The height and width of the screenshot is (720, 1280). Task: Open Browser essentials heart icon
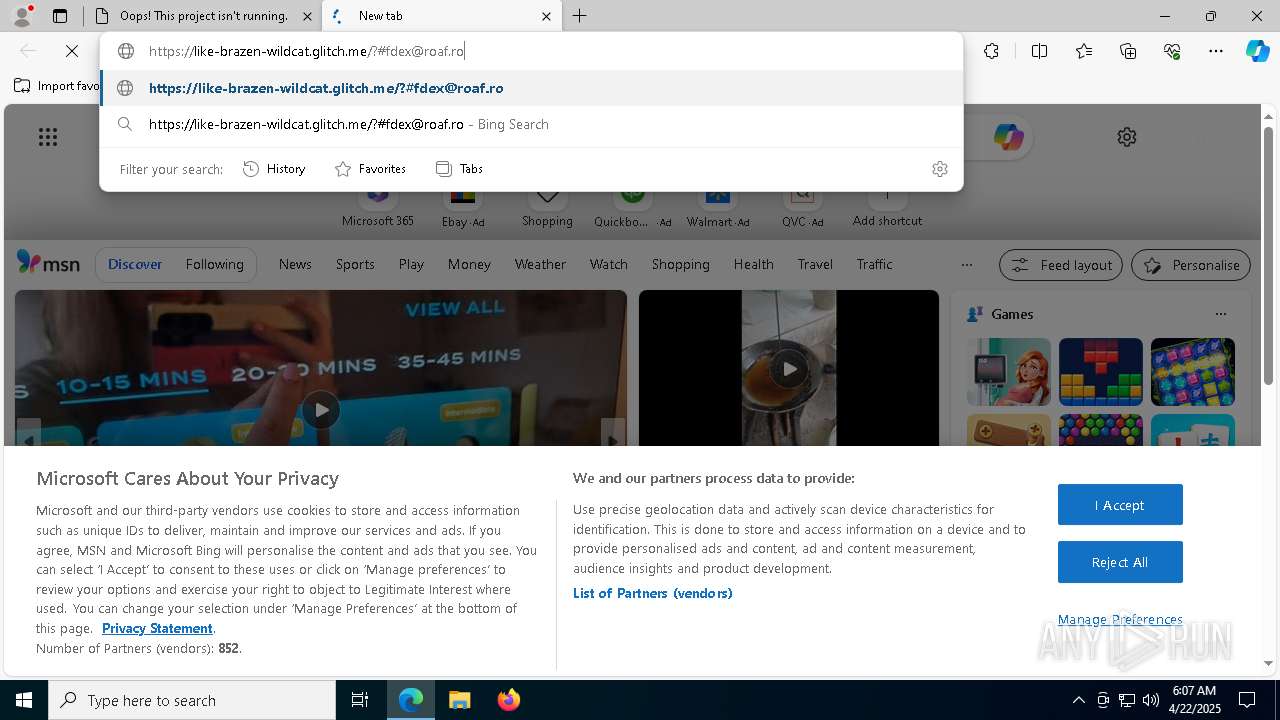pyautogui.click(x=1172, y=51)
